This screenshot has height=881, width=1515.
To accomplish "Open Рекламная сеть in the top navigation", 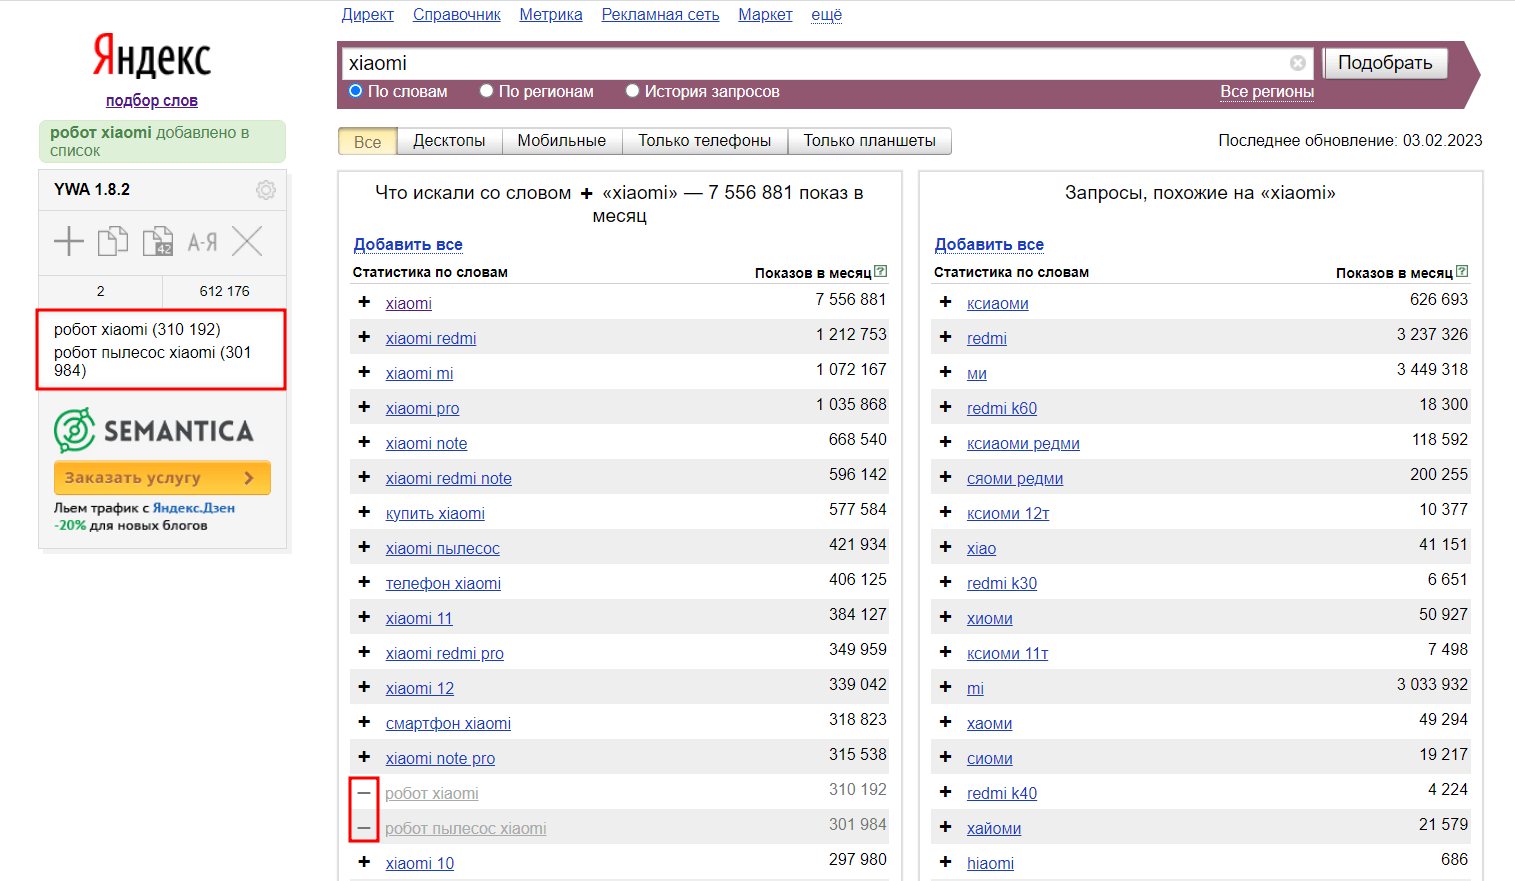I will click(x=660, y=14).
